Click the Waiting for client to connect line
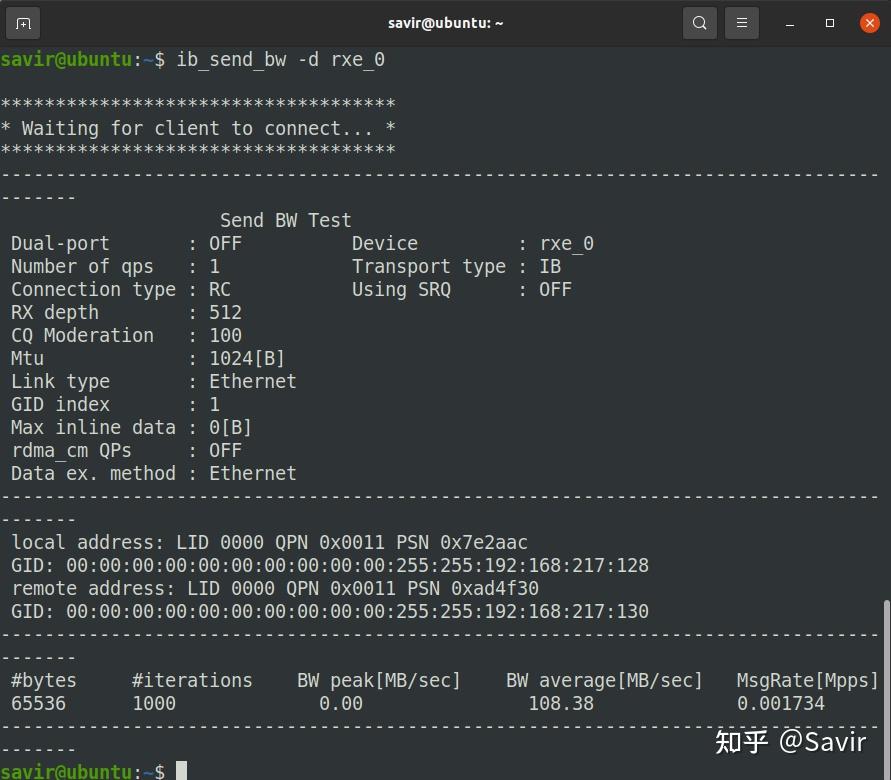 [x=197, y=128]
